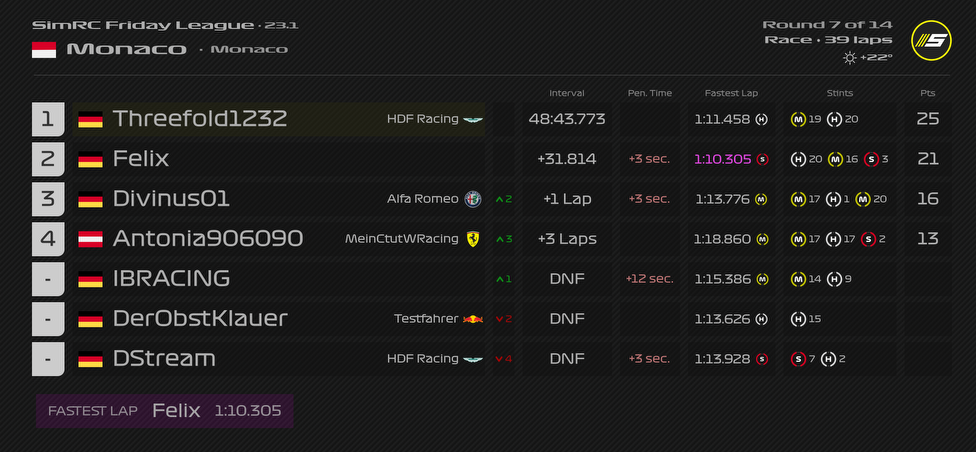Viewport: 976px width, 452px height.
Task: Click the Monaco flag next to the track name
Action: click(x=44, y=49)
